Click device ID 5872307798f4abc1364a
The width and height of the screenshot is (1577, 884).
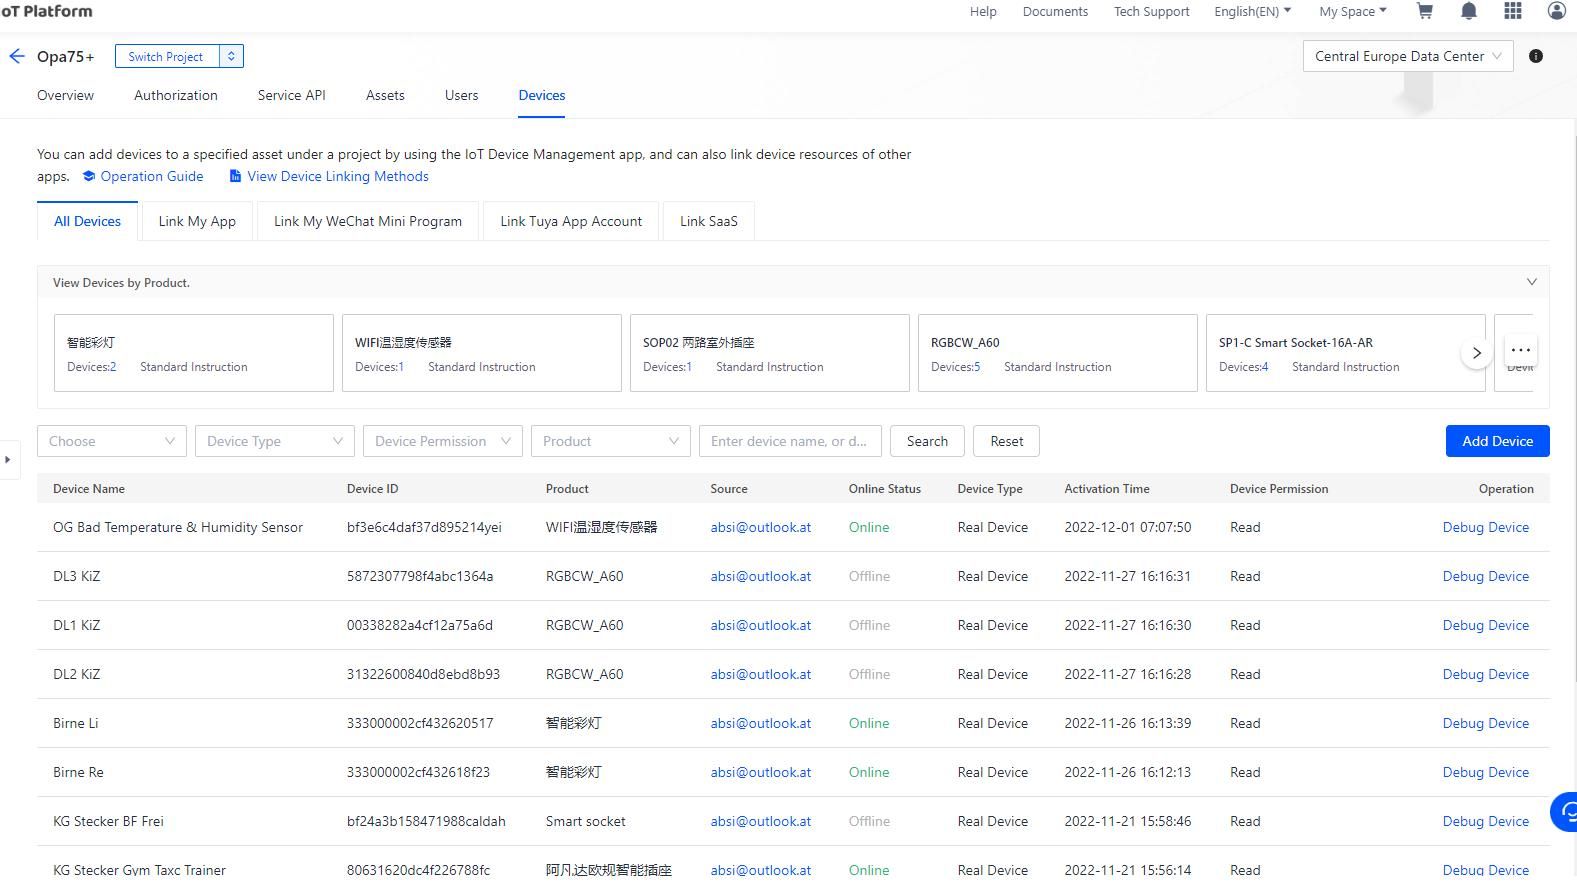click(420, 576)
